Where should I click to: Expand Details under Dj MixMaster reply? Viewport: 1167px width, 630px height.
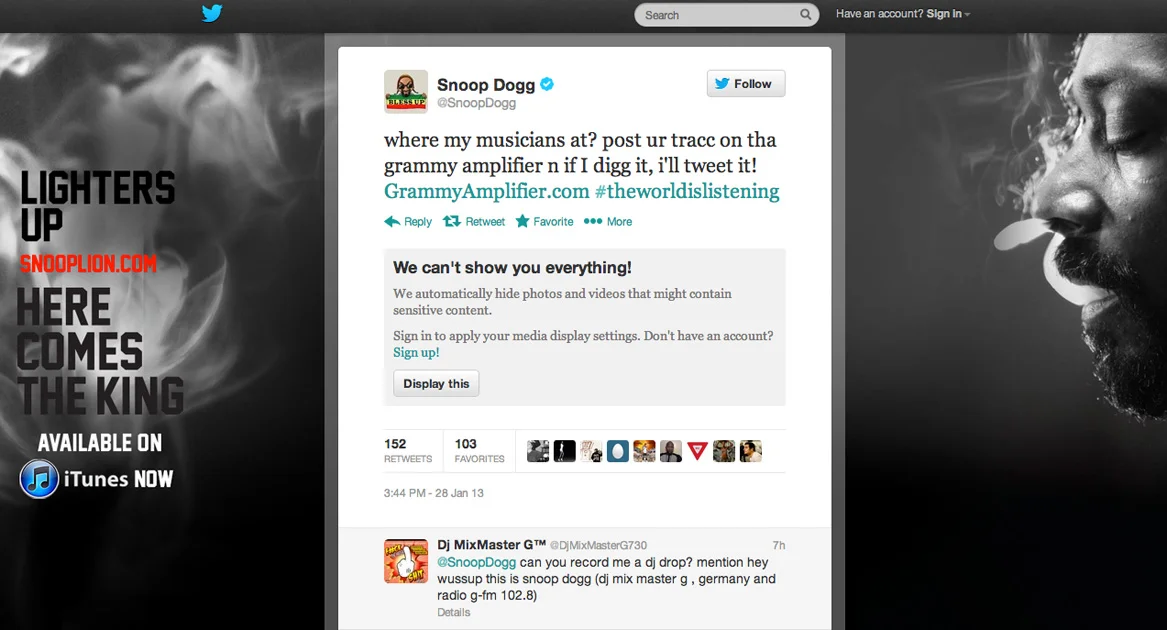point(453,612)
